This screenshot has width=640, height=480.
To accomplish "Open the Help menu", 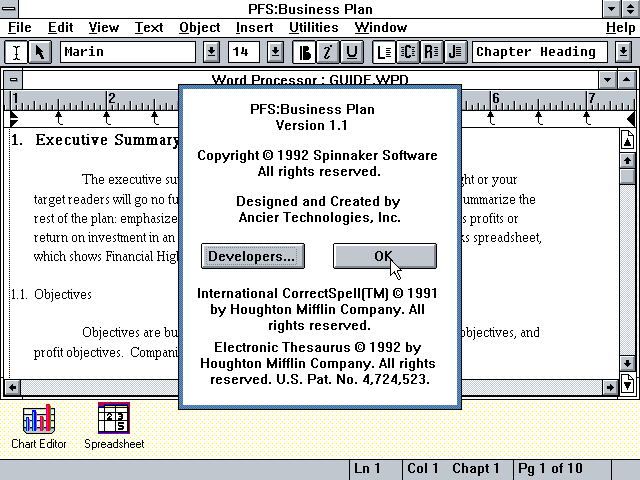I will tap(620, 27).
